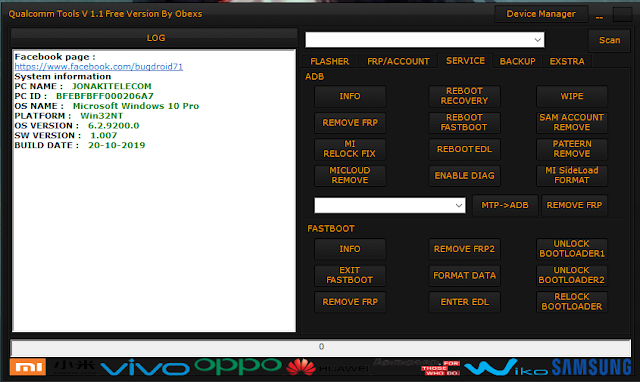
Task: Click the Samsung logo
Action: point(591,367)
